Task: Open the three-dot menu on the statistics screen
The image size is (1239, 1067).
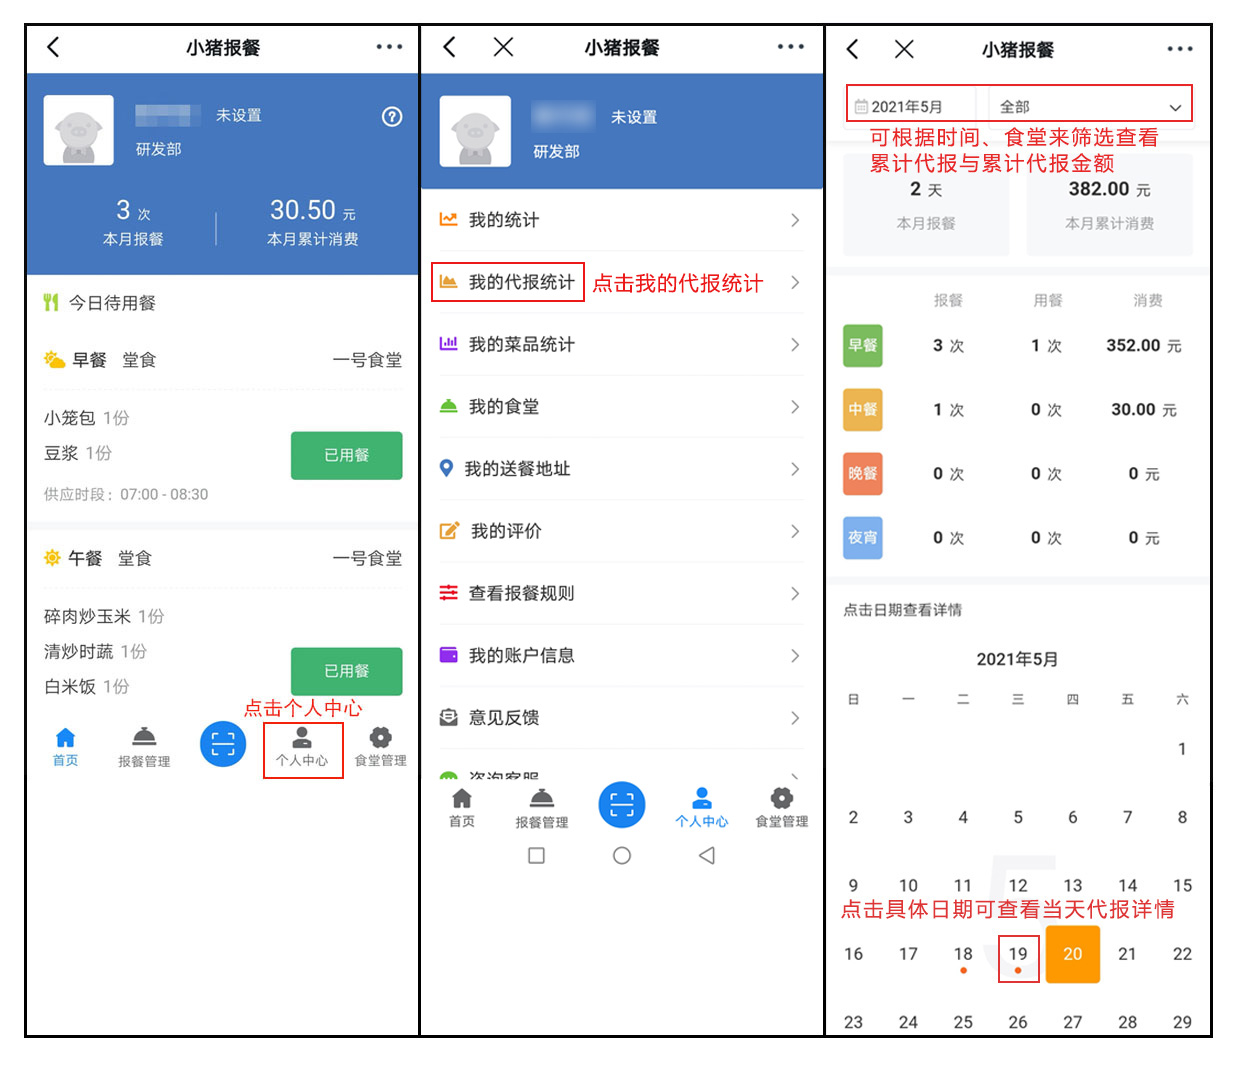Action: click(1180, 49)
